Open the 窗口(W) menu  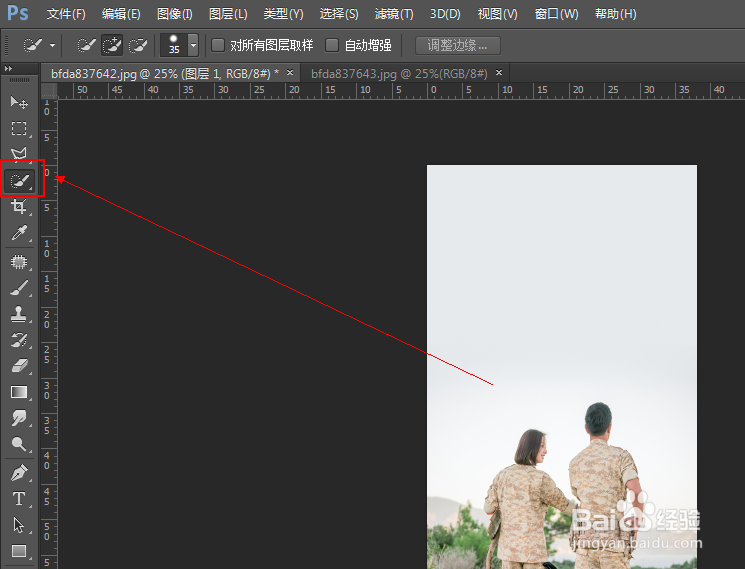click(556, 14)
